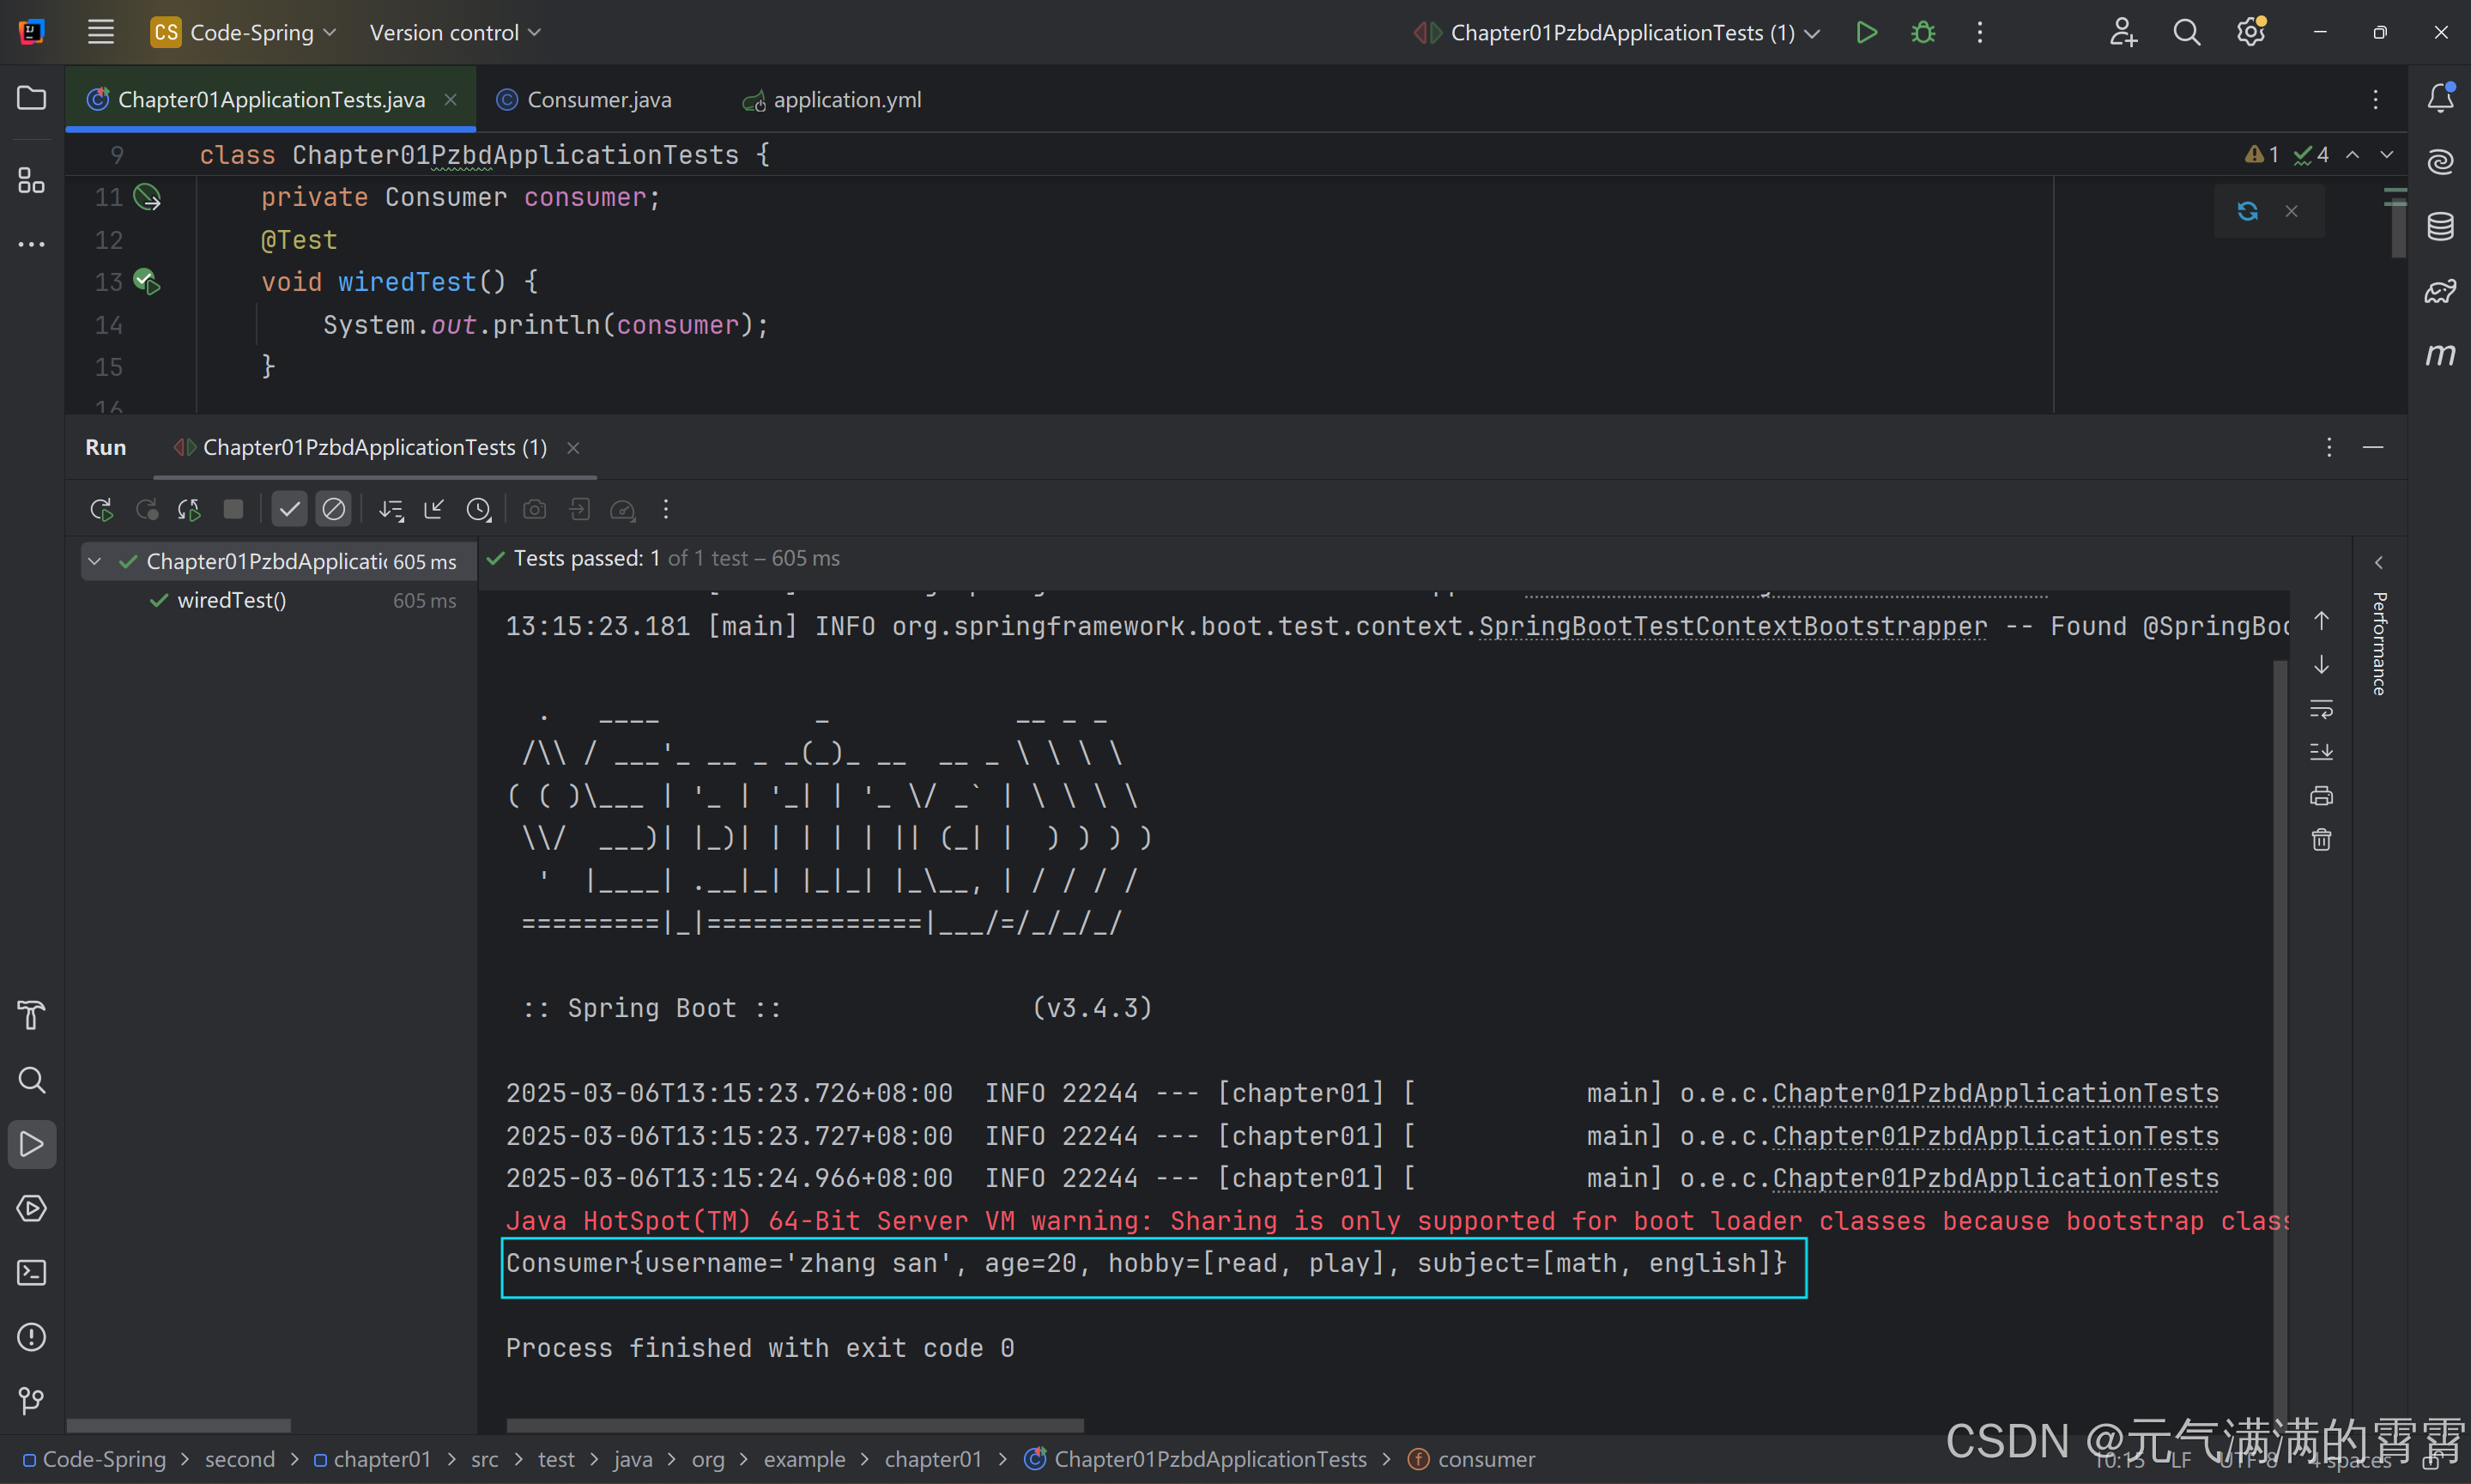The image size is (2471, 1484).
Task: Select the wiredTest() result in tree
Action: click(231, 601)
